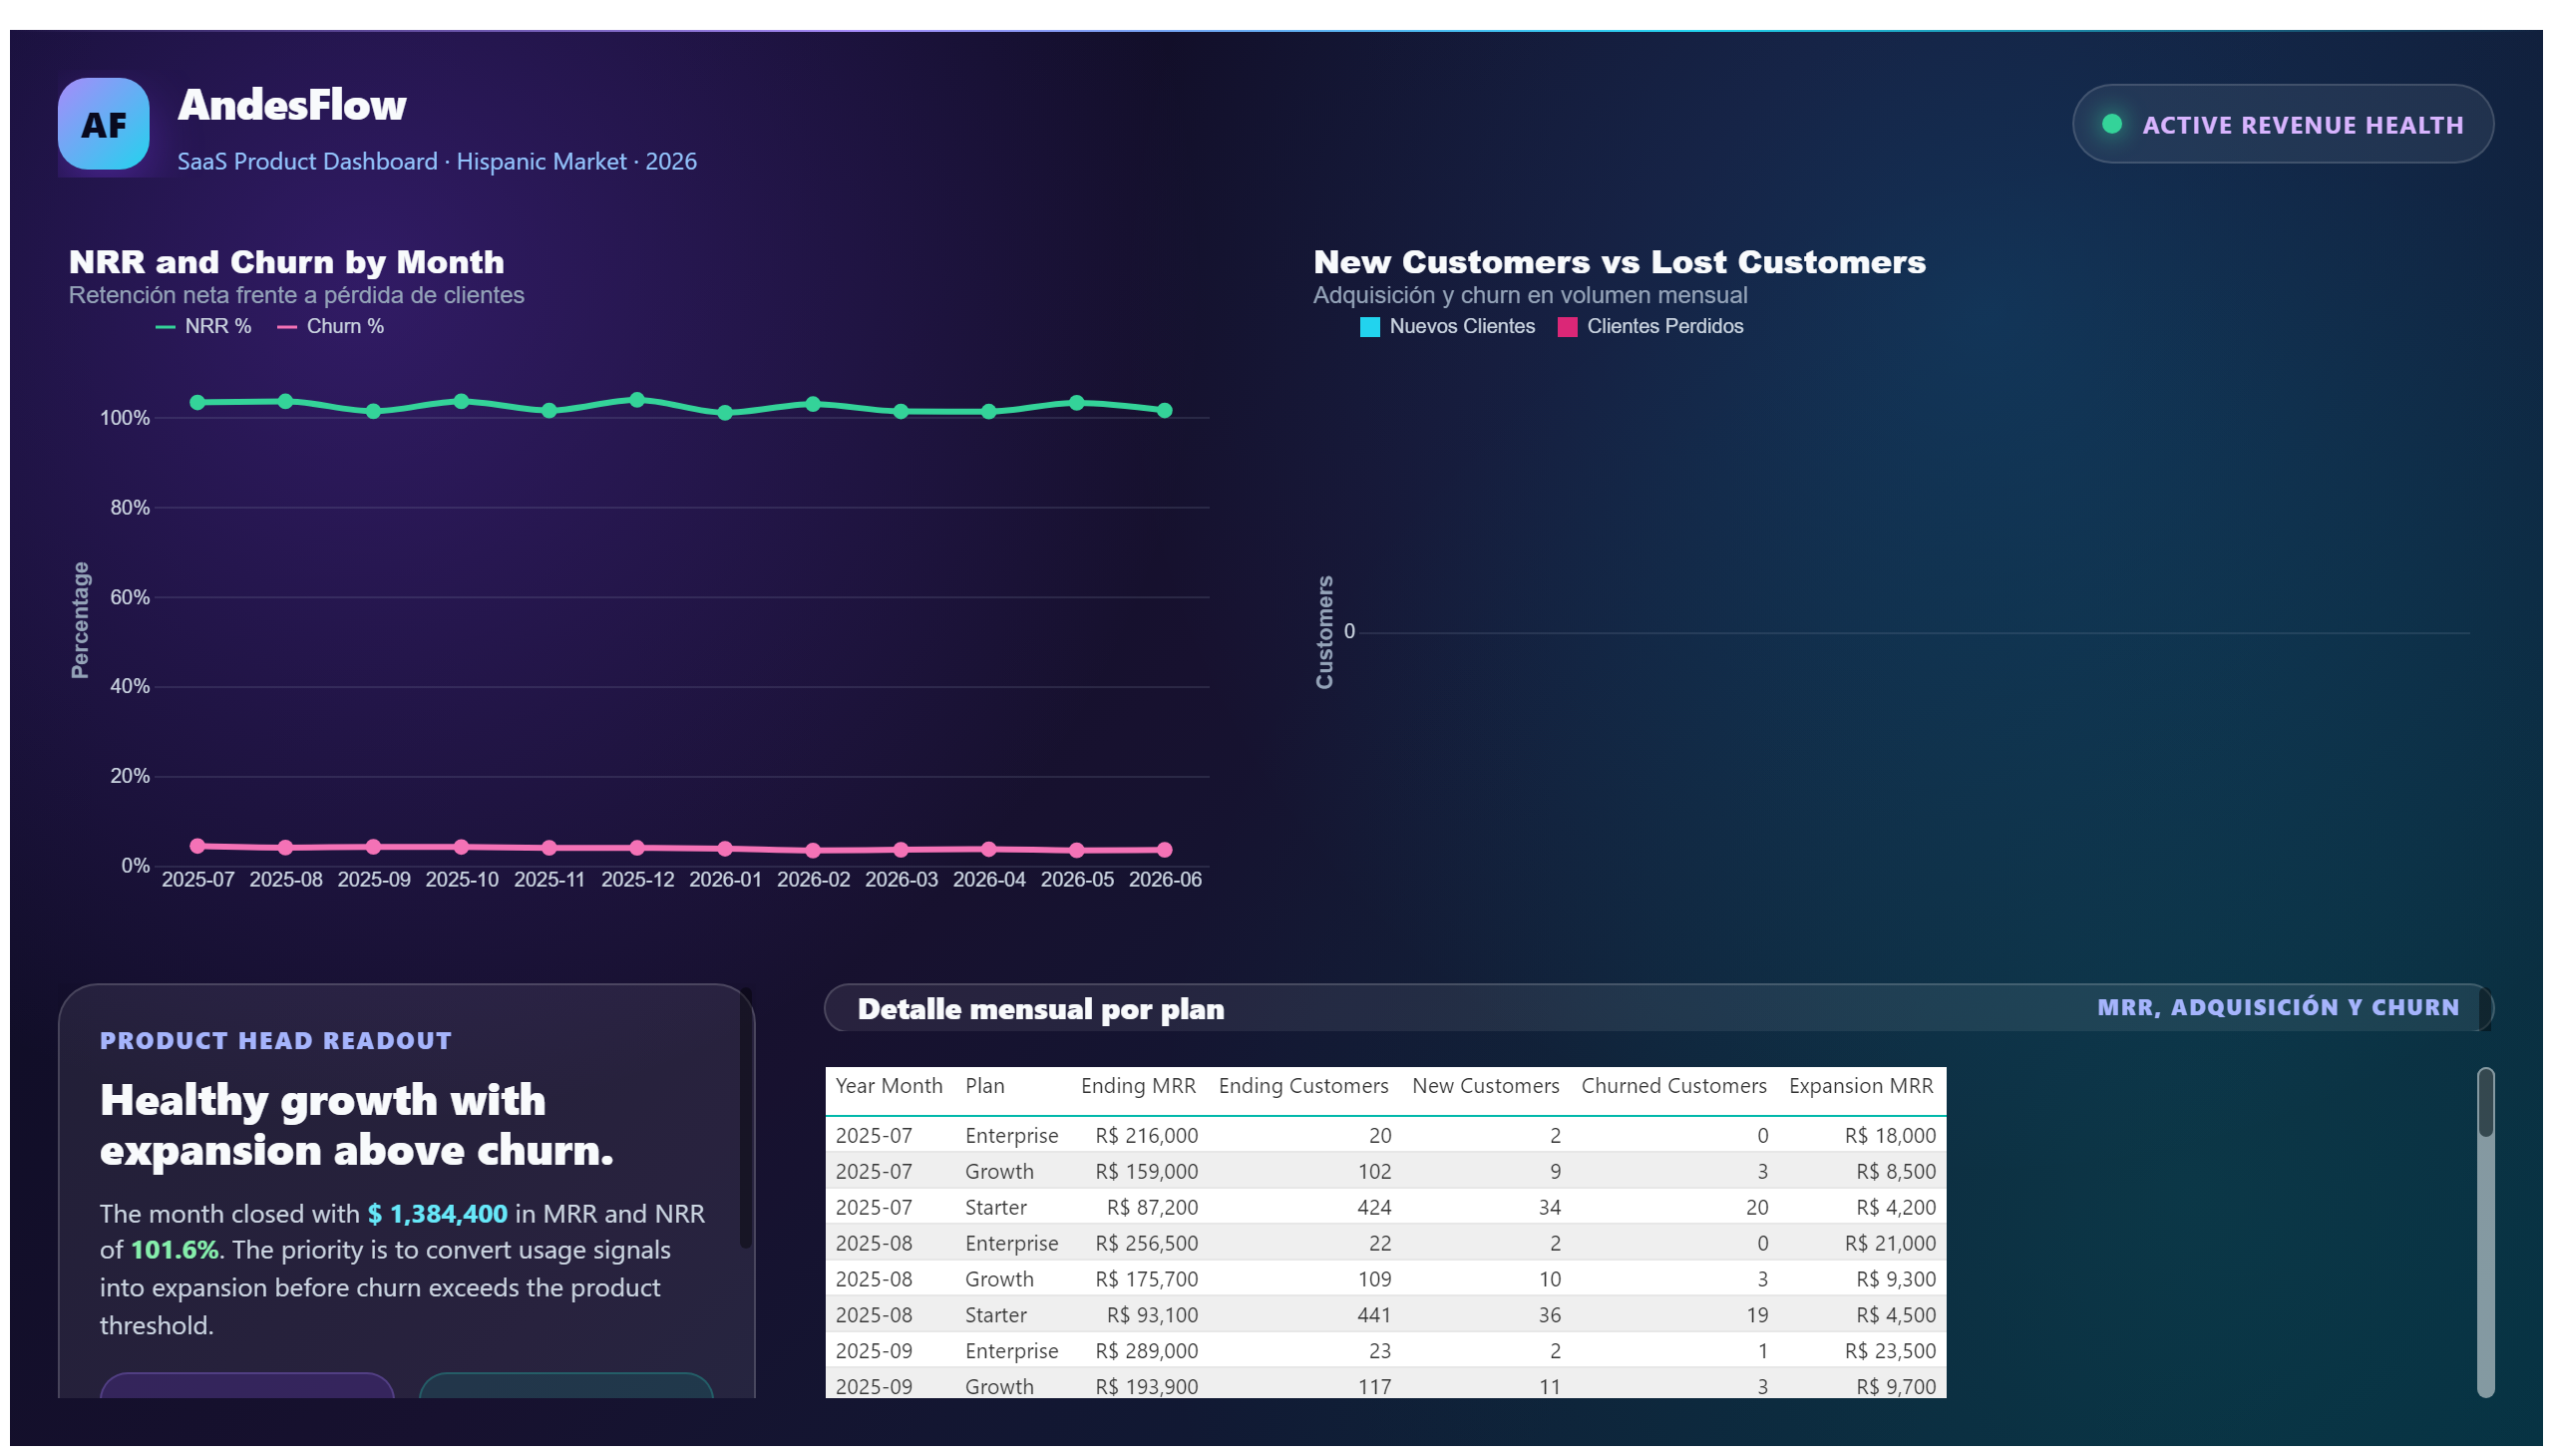This screenshot has width=2553, height=1456.
Task: Click the Product Head Readout heading
Action: 275,1041
